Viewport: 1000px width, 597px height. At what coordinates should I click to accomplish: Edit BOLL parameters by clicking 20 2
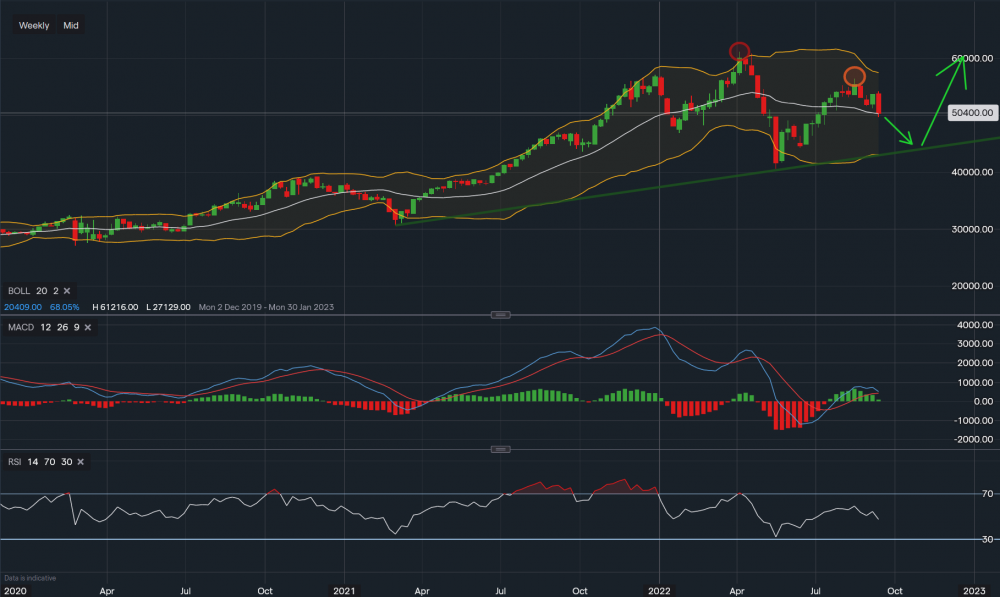click(x=47, y=290)
